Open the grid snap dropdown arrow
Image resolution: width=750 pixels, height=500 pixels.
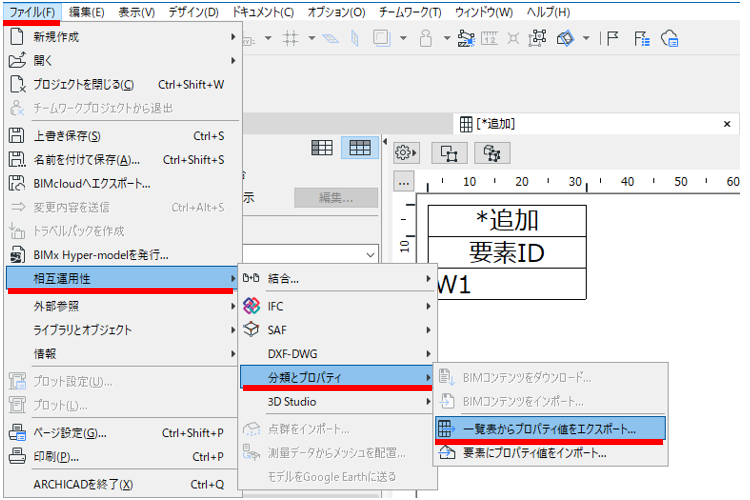click(x=311, y=38)
